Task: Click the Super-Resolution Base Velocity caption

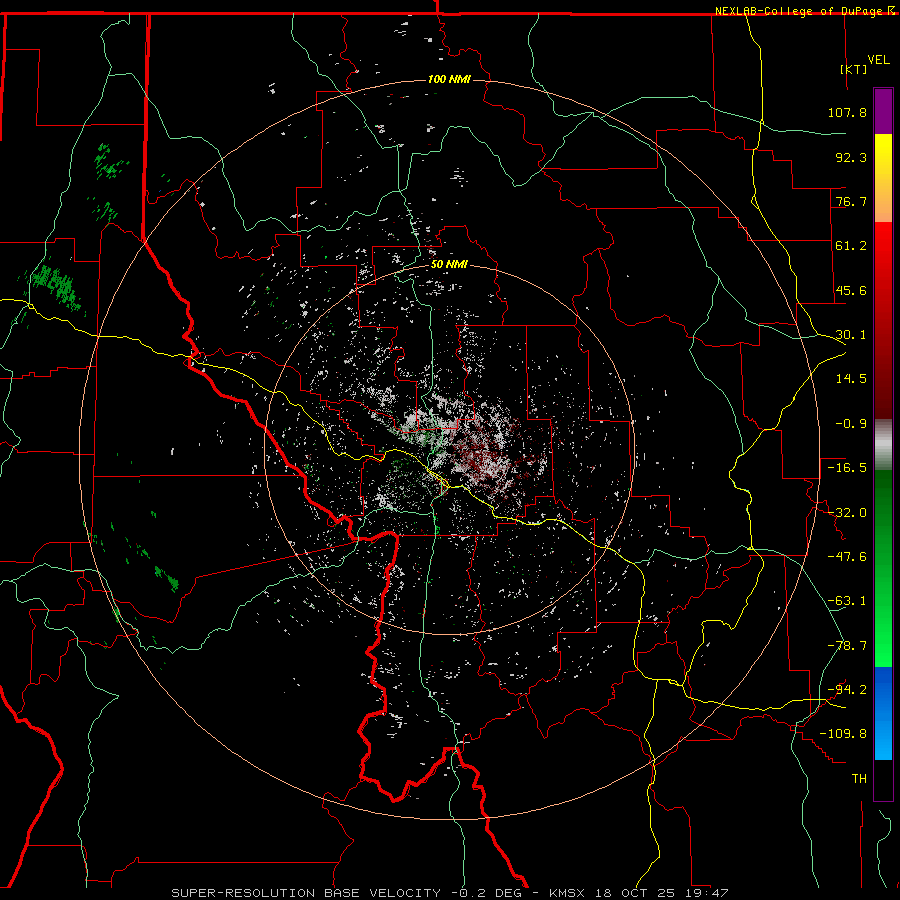Action: [450, 893]
